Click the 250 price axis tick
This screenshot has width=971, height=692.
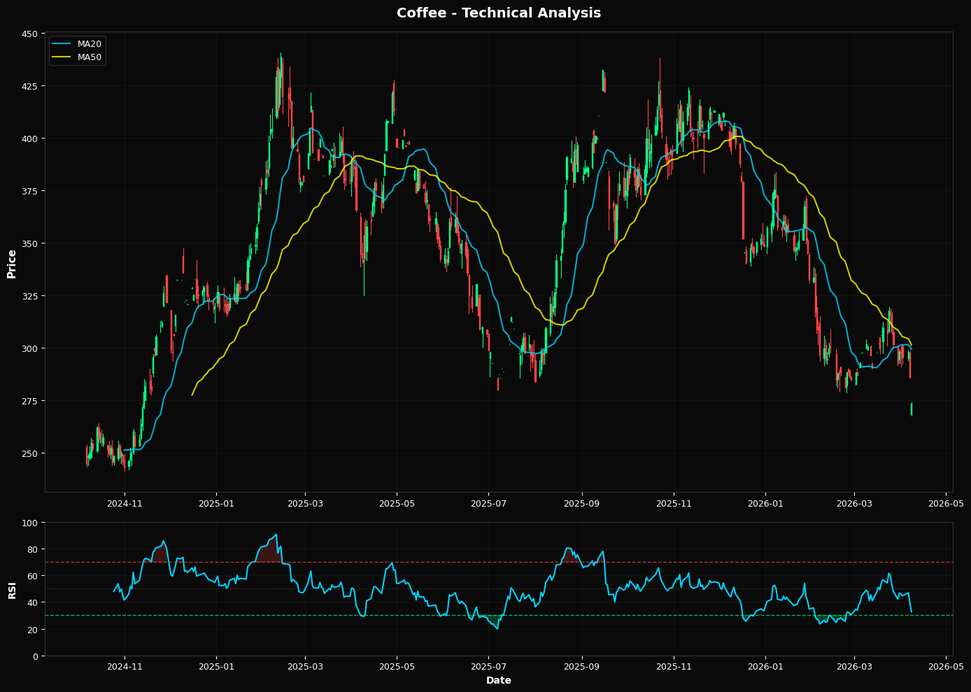[30, 453]
